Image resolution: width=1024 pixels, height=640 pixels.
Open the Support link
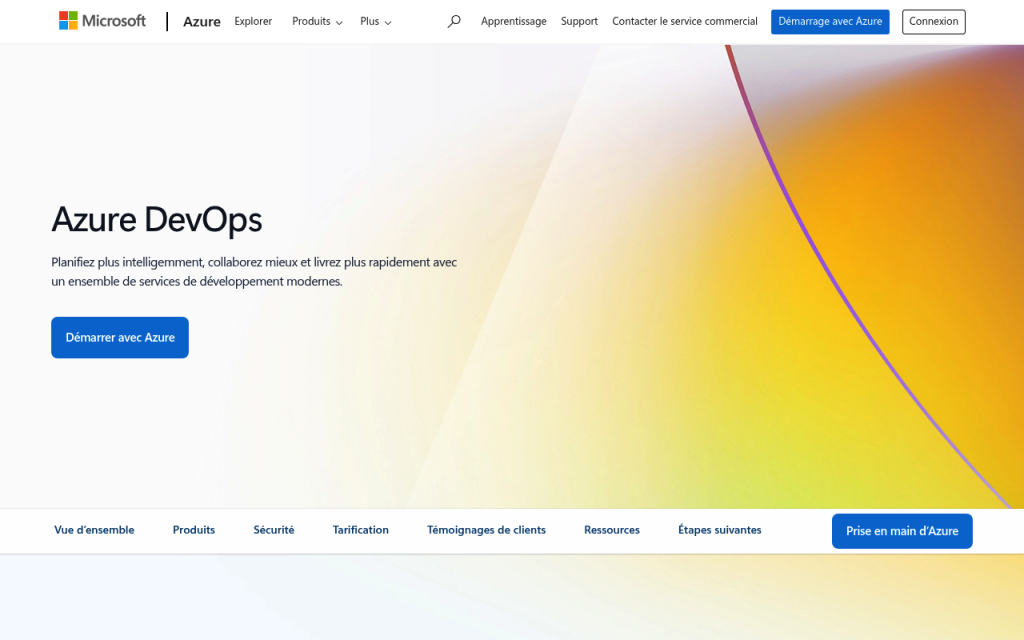tap(579, 22)
